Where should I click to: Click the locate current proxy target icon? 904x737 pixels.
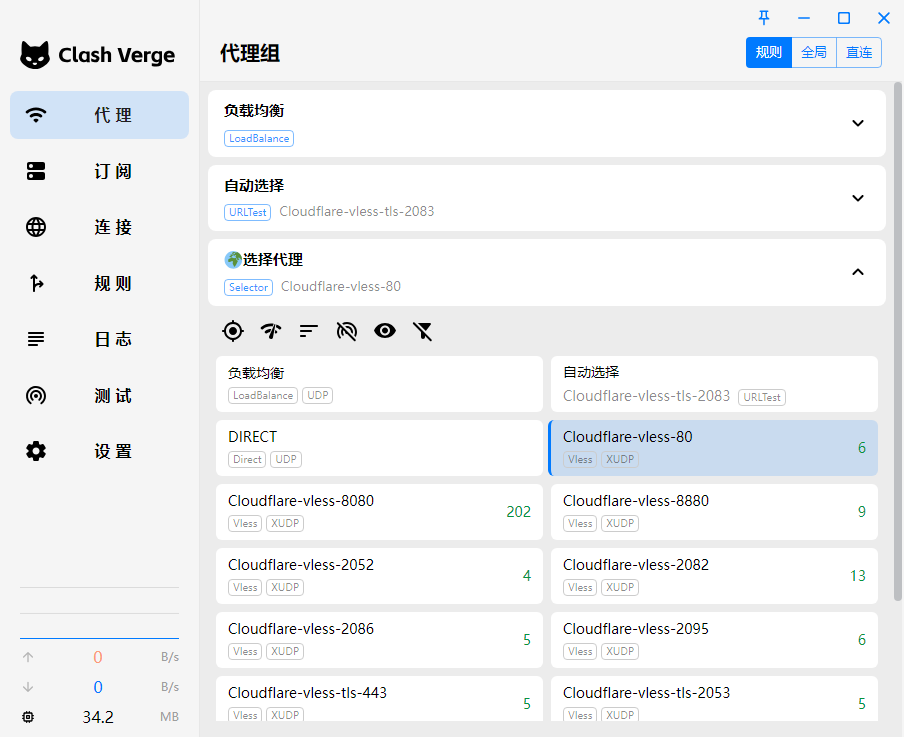233,331
